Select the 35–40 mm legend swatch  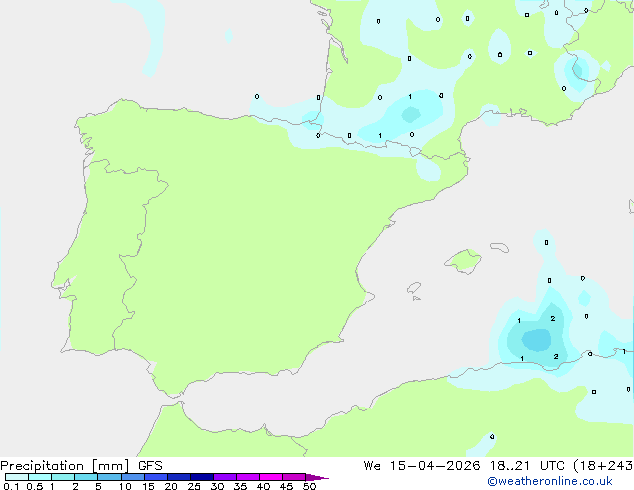[x=248, y=477]
